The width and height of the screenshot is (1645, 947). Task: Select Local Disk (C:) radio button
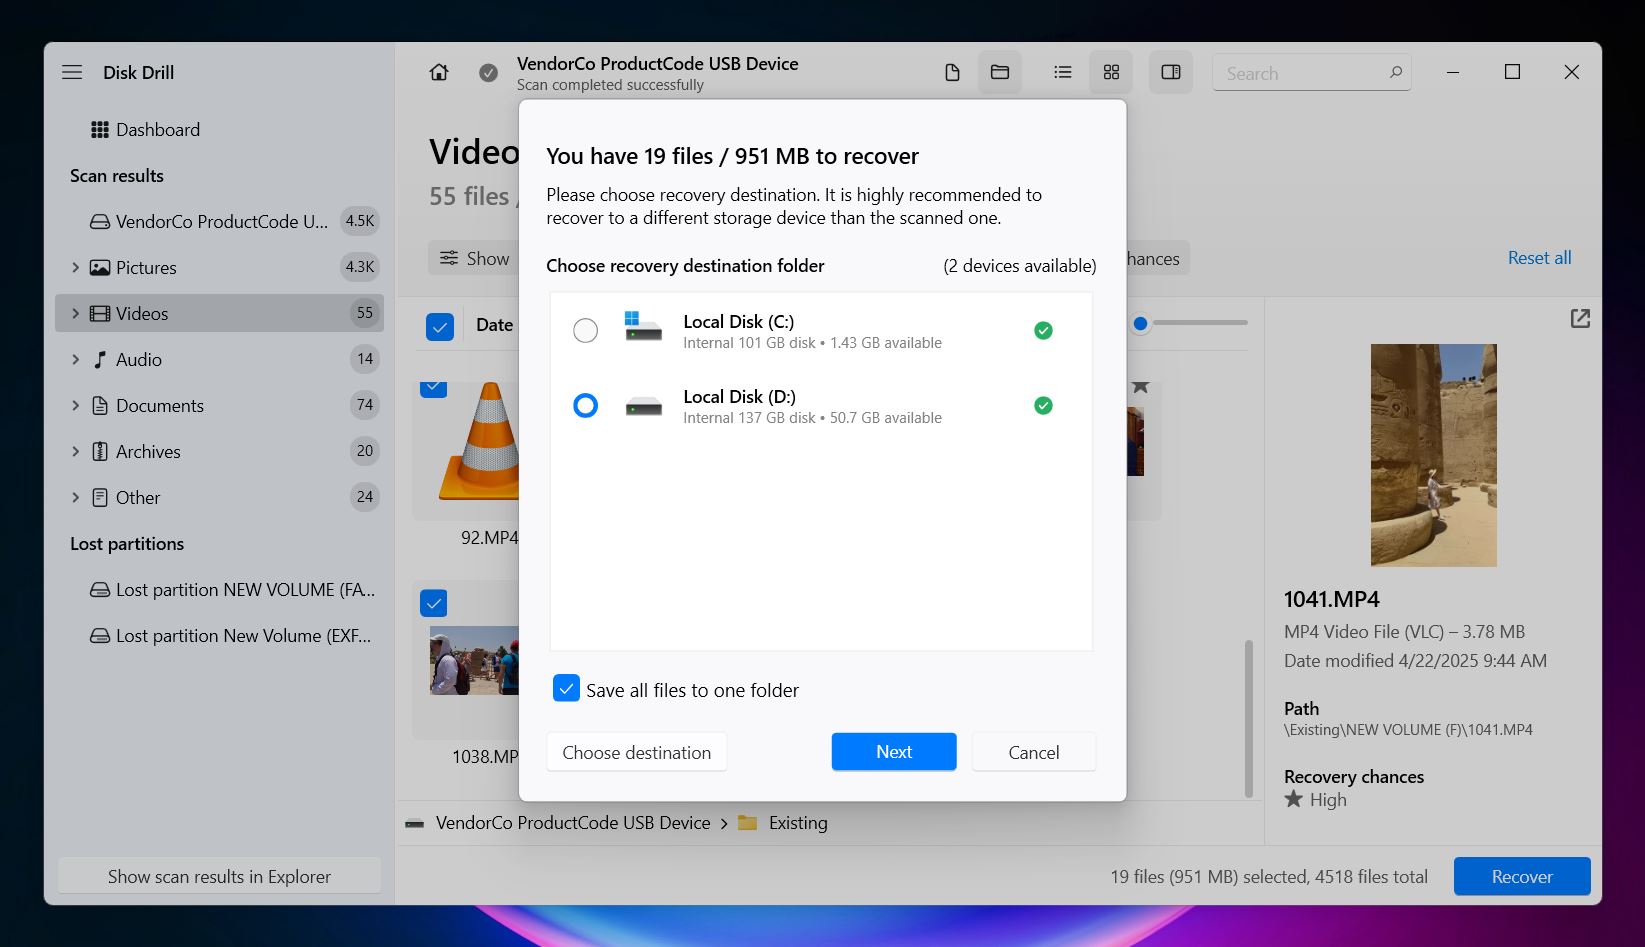click(585, 330)
